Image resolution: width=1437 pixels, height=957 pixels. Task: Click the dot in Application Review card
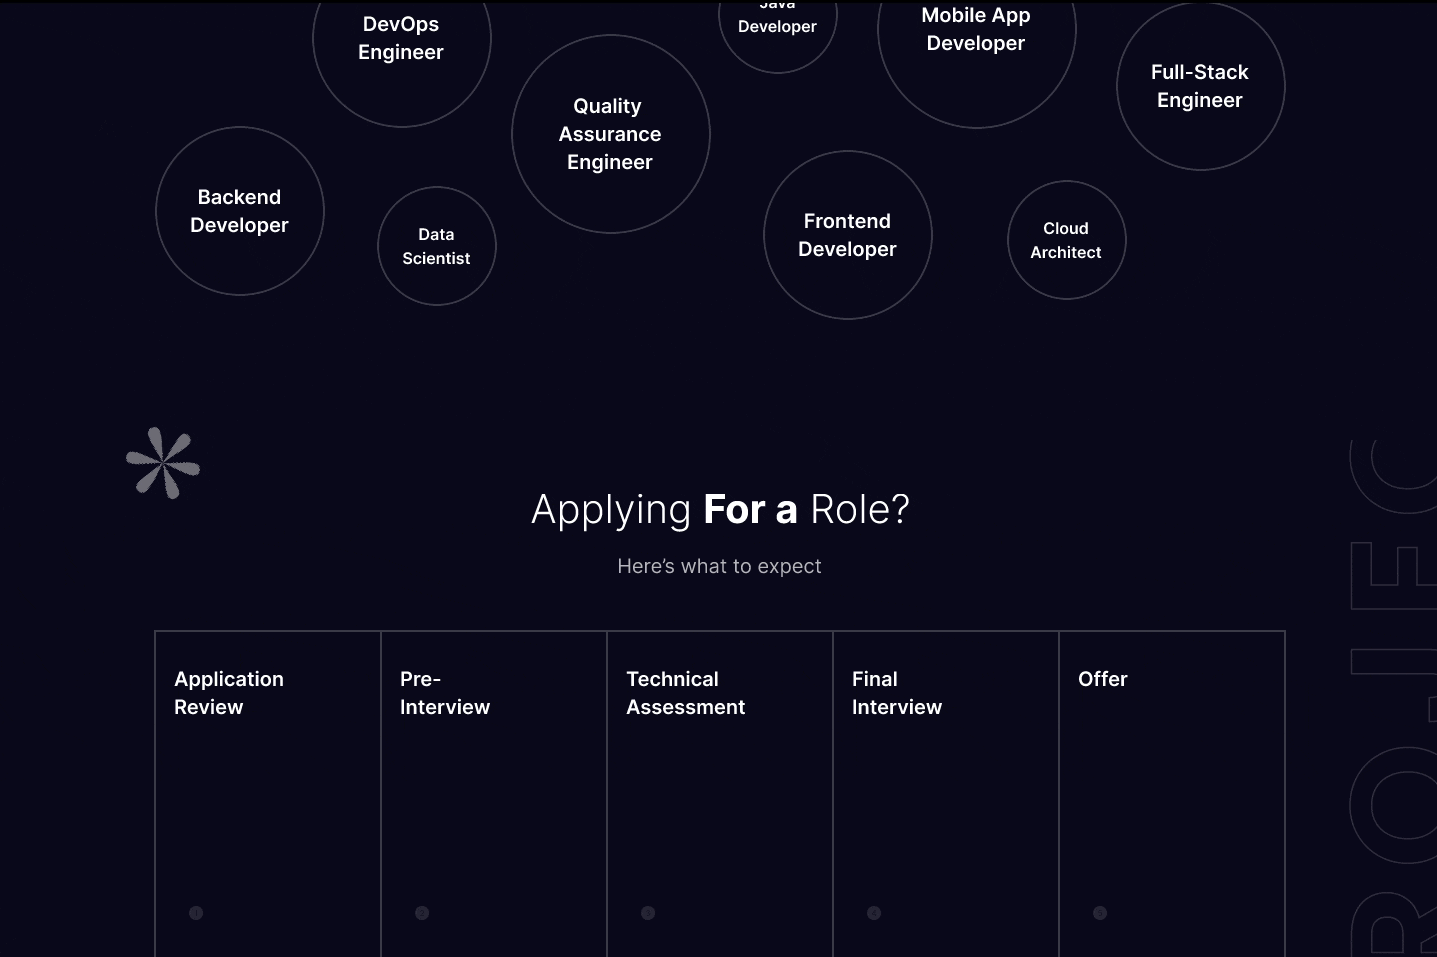[196, 913]
